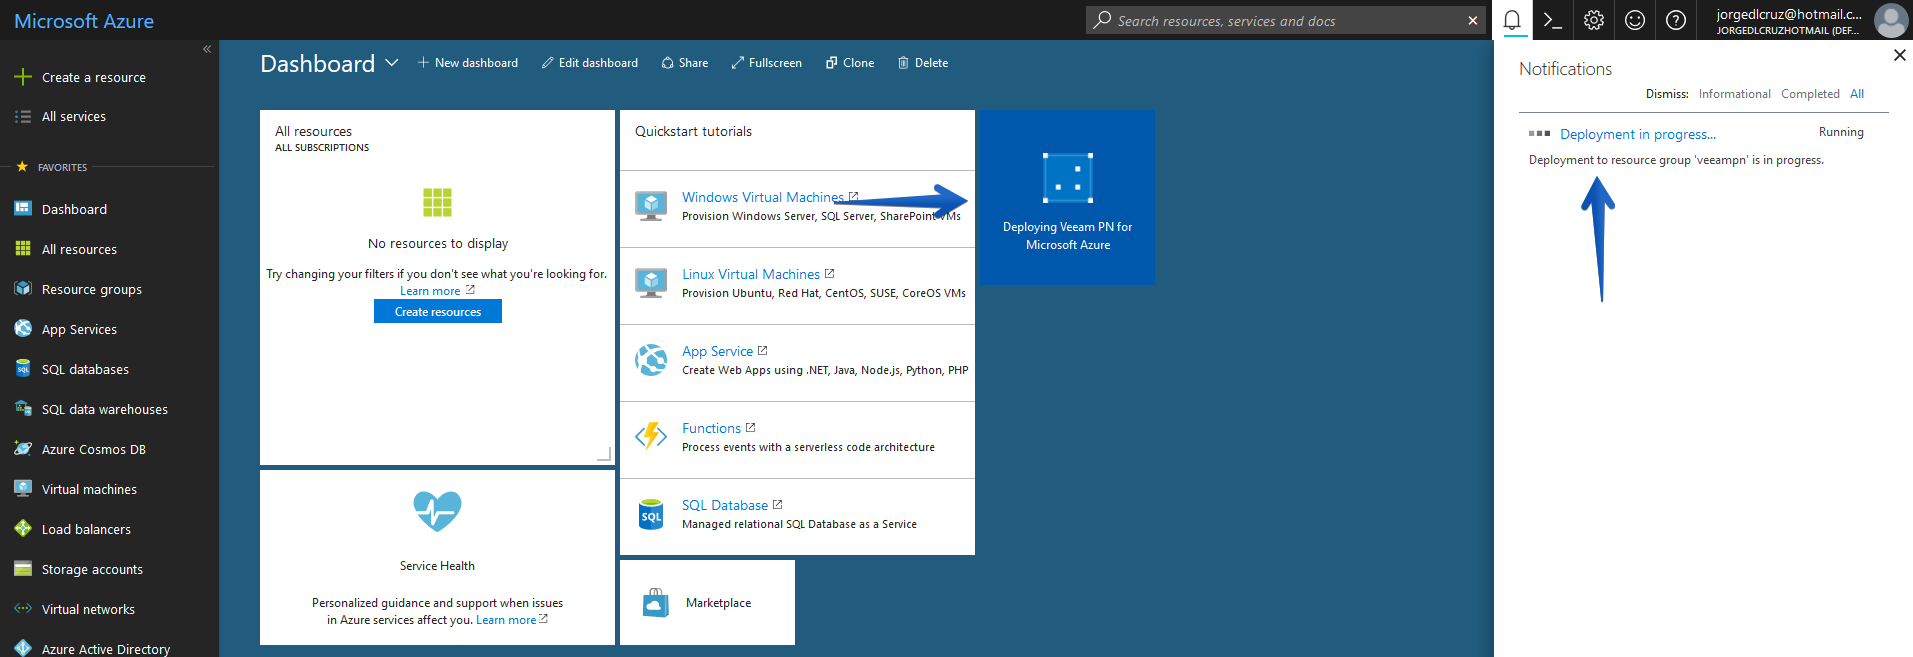Image resolution: width=1913 pixels, height=657 pixels.
Task: Open the Deploying Veeam PN tile
Action: tap(1067, 198)
